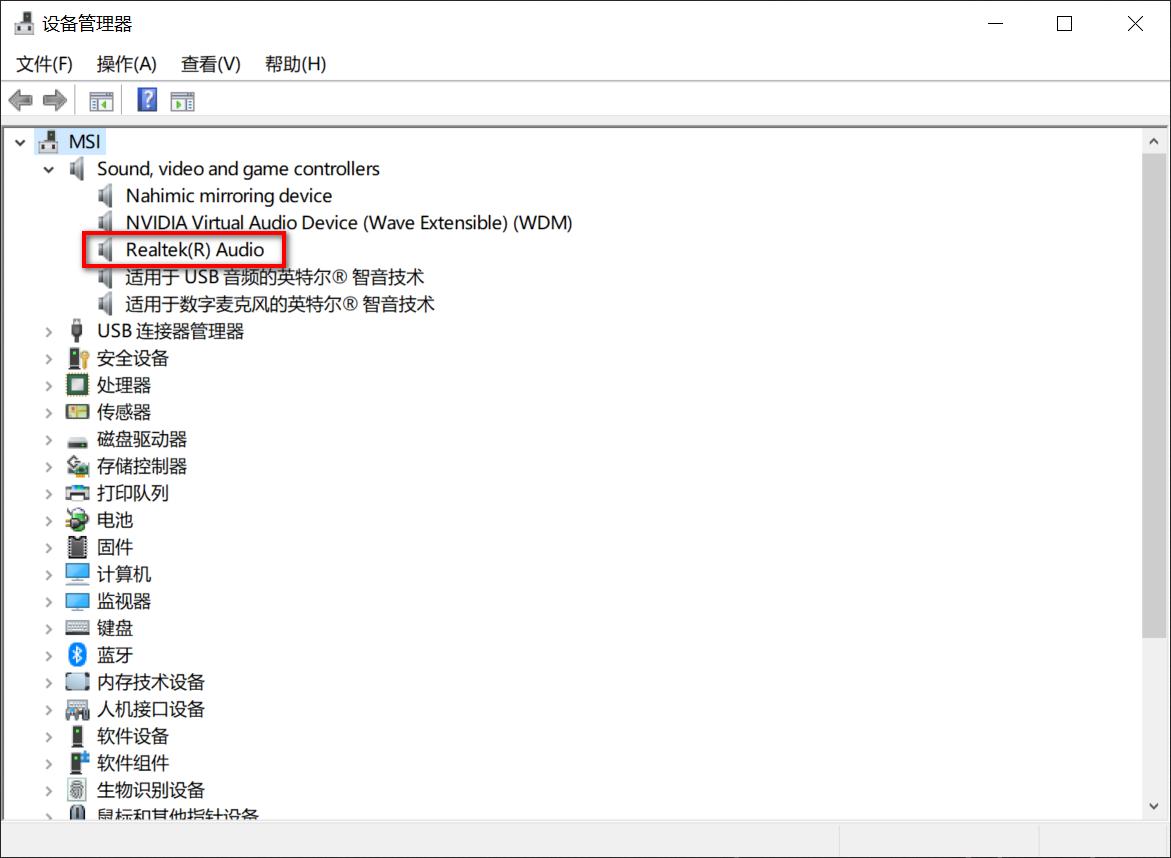Click the 键盘 keyboard icon
Image resolution: width=1171 pixels, height=858 pixels.
pos(76,628)
